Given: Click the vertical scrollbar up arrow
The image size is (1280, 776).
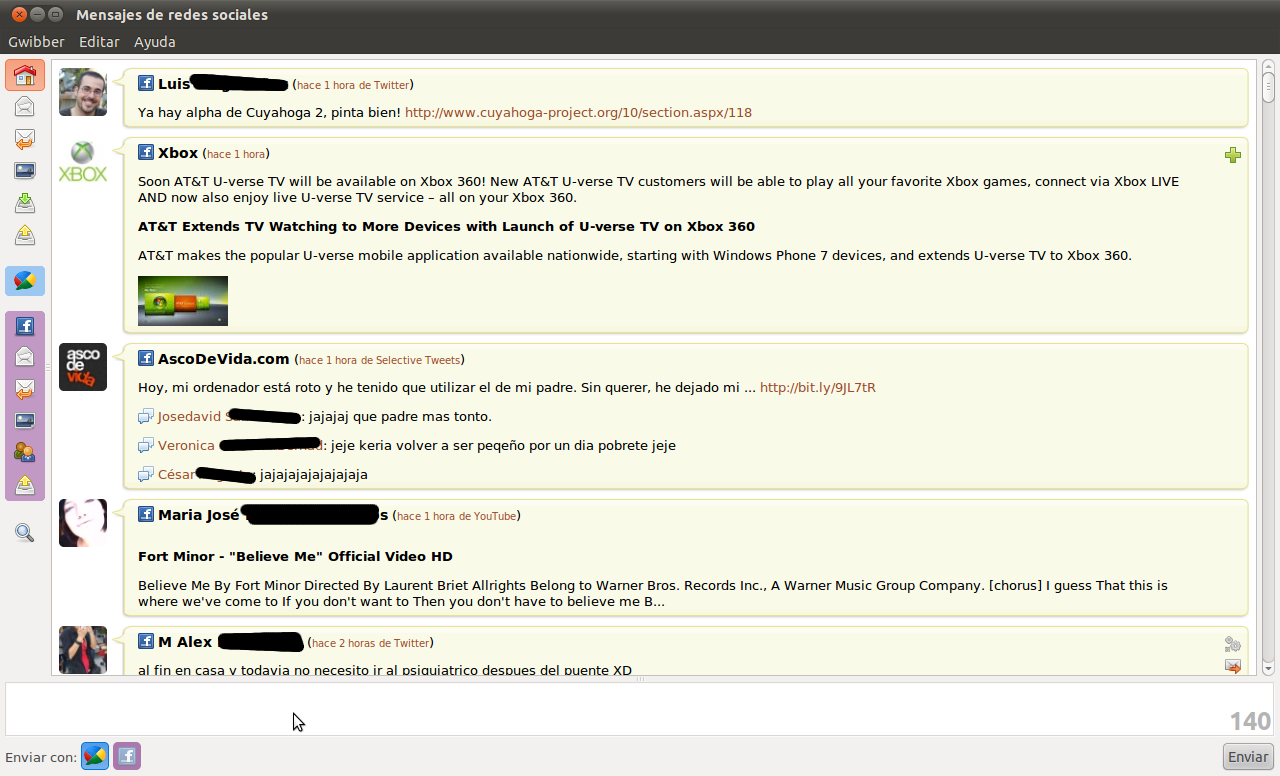Looking at the screenshot, I should [x=1268, y=64].
